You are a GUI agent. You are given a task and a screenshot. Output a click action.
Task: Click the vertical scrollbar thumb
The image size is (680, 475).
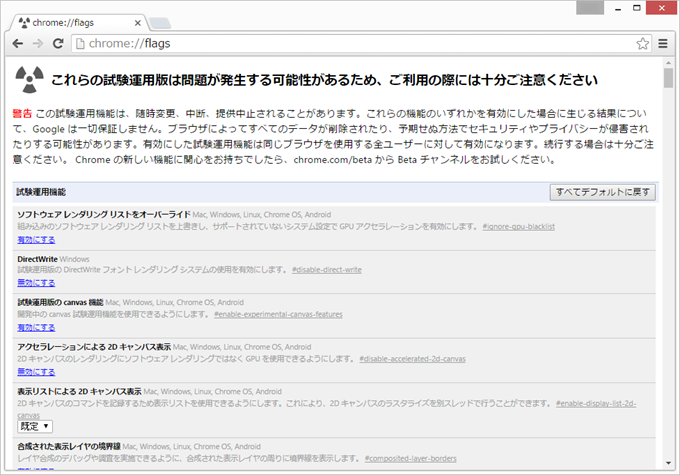click(668, 79)
